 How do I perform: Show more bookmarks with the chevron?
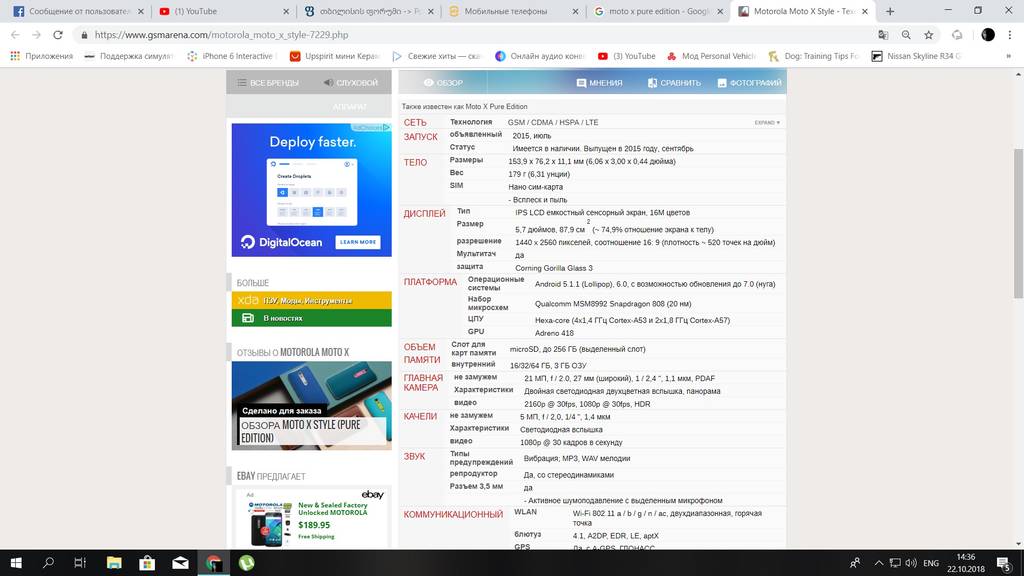(x=1008, y=56)
